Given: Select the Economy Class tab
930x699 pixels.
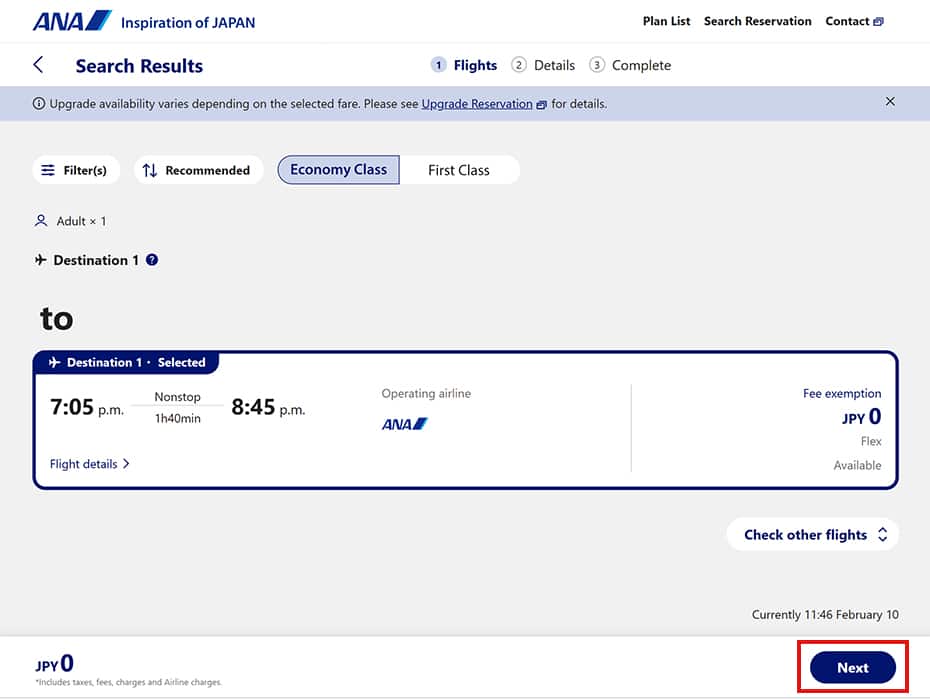Looking at the screenshot, I should [x=339, y=170].
